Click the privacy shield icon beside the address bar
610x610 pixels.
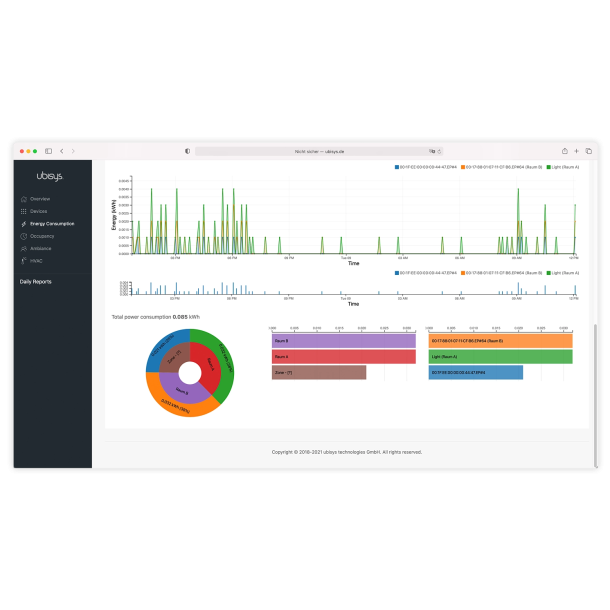point(187,151)
